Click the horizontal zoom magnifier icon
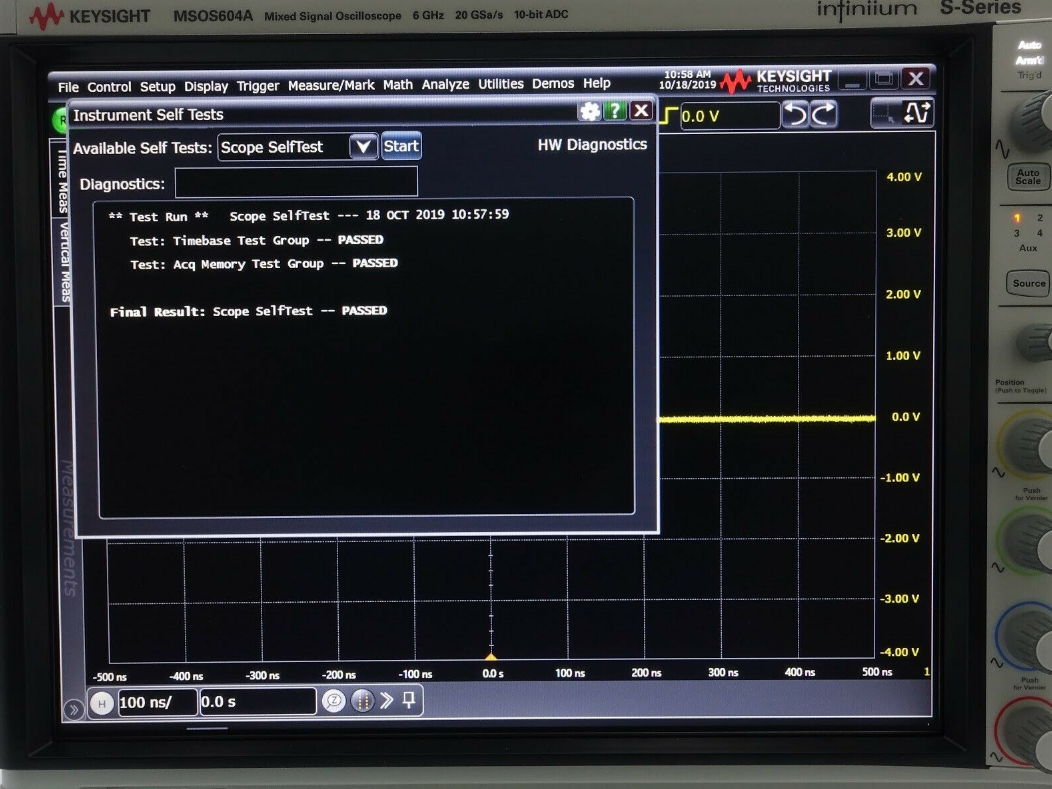This screenshot has height=789, width=1052. click(334, 702)
